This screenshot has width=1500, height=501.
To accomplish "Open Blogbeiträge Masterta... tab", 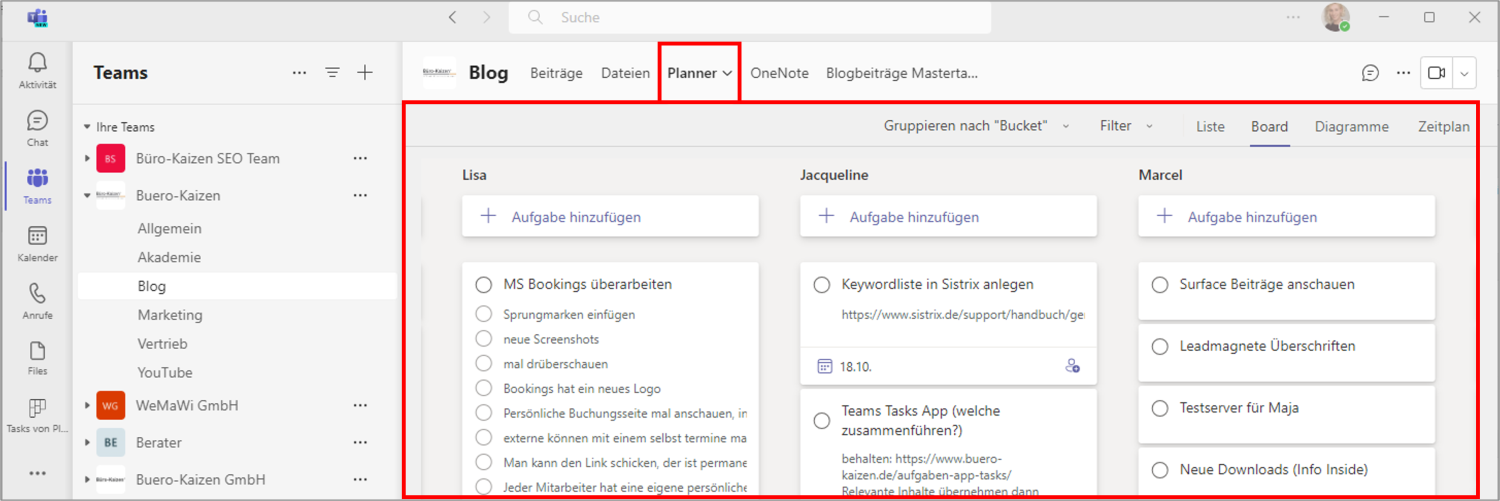I will 902,73.
